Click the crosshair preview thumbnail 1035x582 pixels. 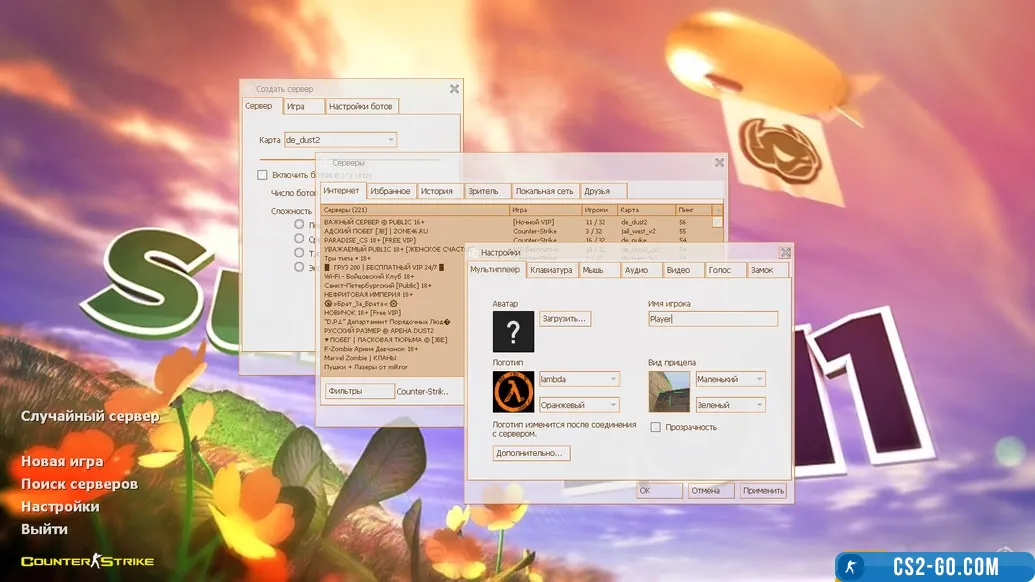pyautogui.click(x=669, y=391)
